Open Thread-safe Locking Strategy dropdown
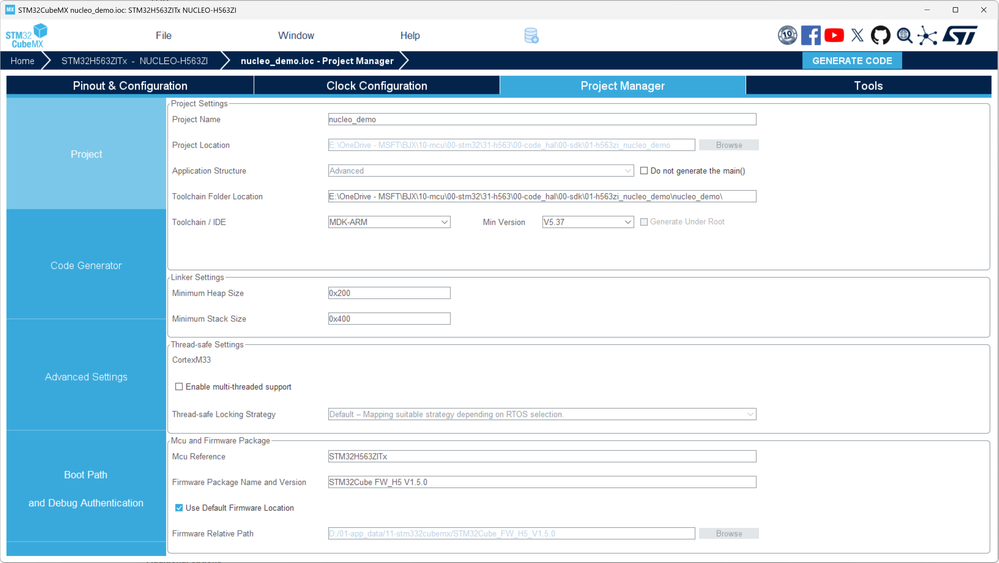 coord(542,415)
